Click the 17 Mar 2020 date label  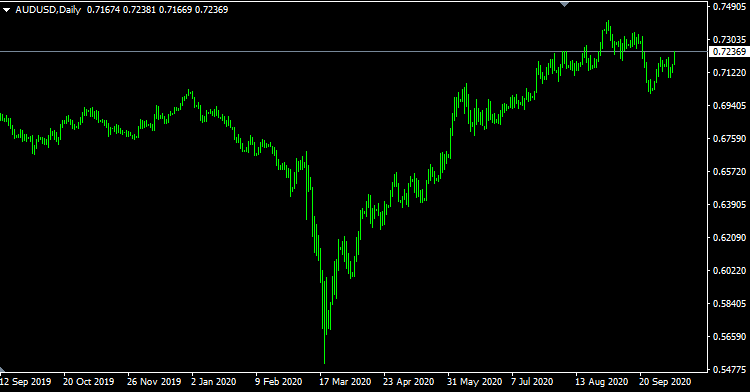tap(345, 381)
